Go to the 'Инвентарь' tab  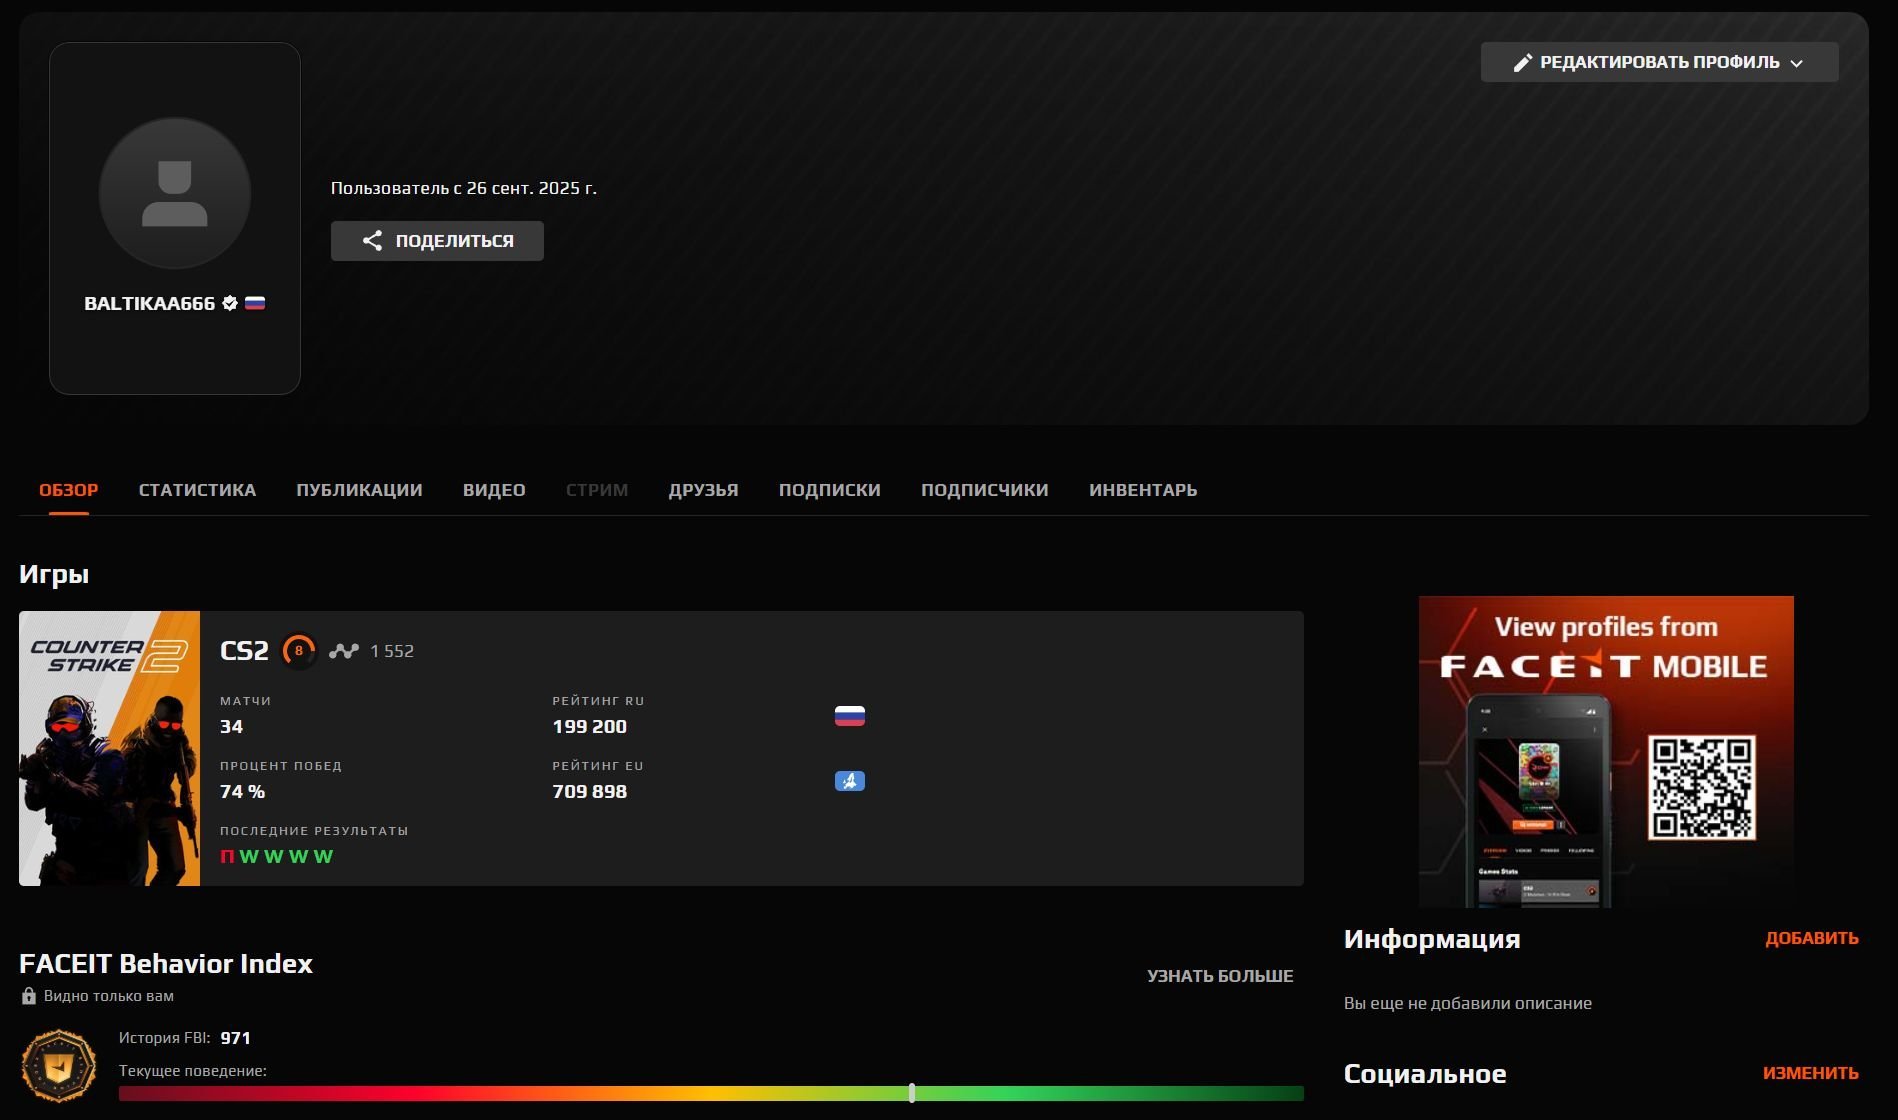point(1142,490)
